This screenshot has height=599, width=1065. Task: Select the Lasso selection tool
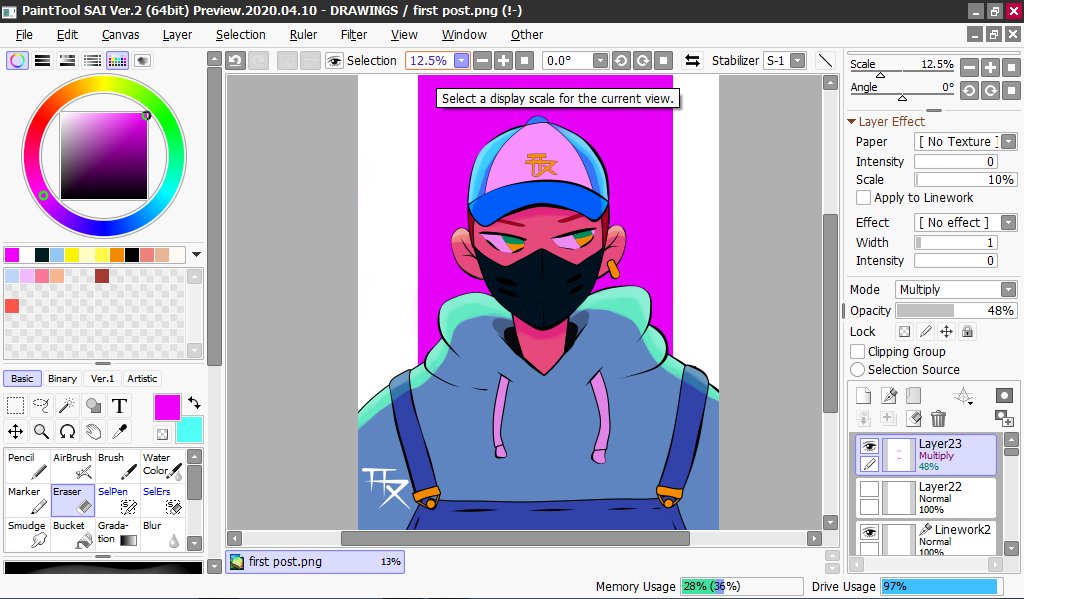[41, 406]
